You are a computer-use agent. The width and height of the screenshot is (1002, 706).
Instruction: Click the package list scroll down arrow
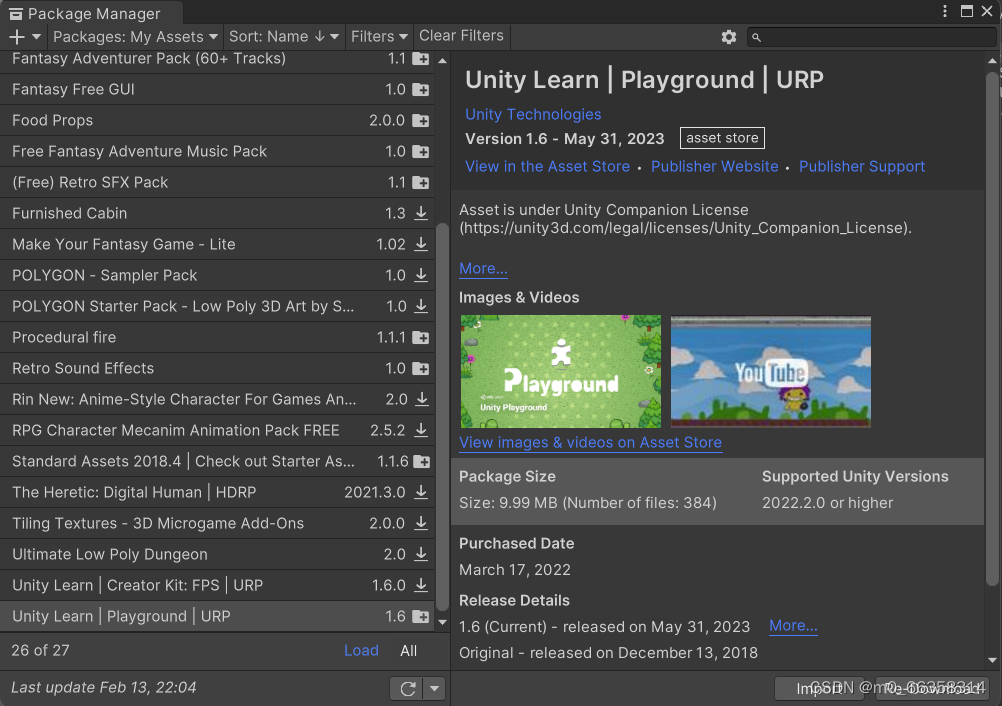point(442,622)
